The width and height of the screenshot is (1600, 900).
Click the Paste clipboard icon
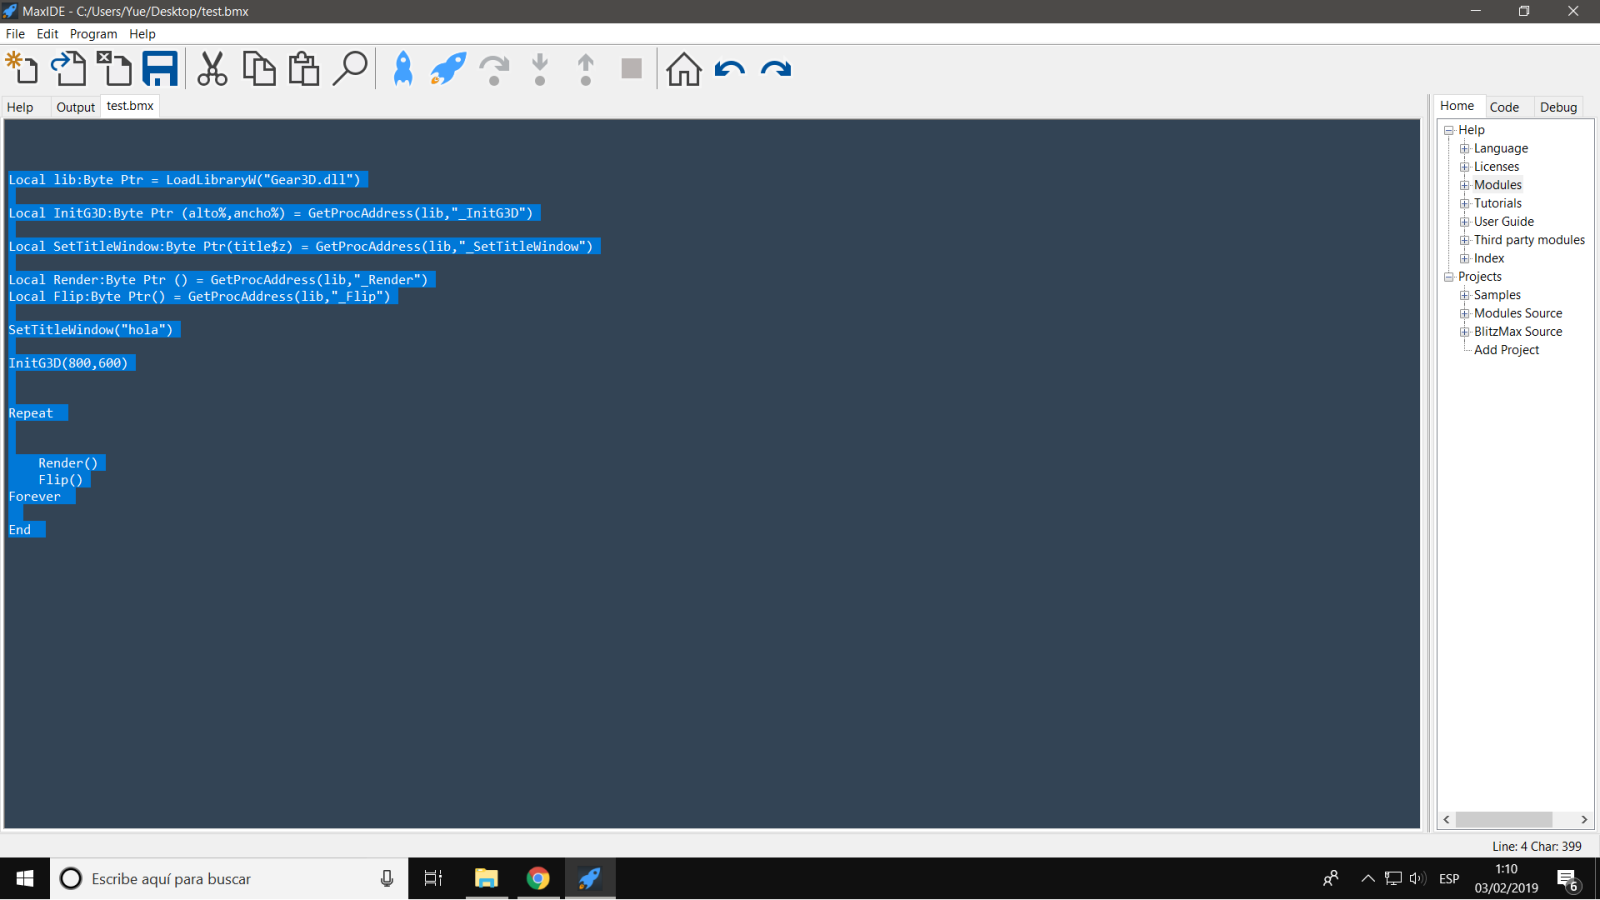coord(304,69)
